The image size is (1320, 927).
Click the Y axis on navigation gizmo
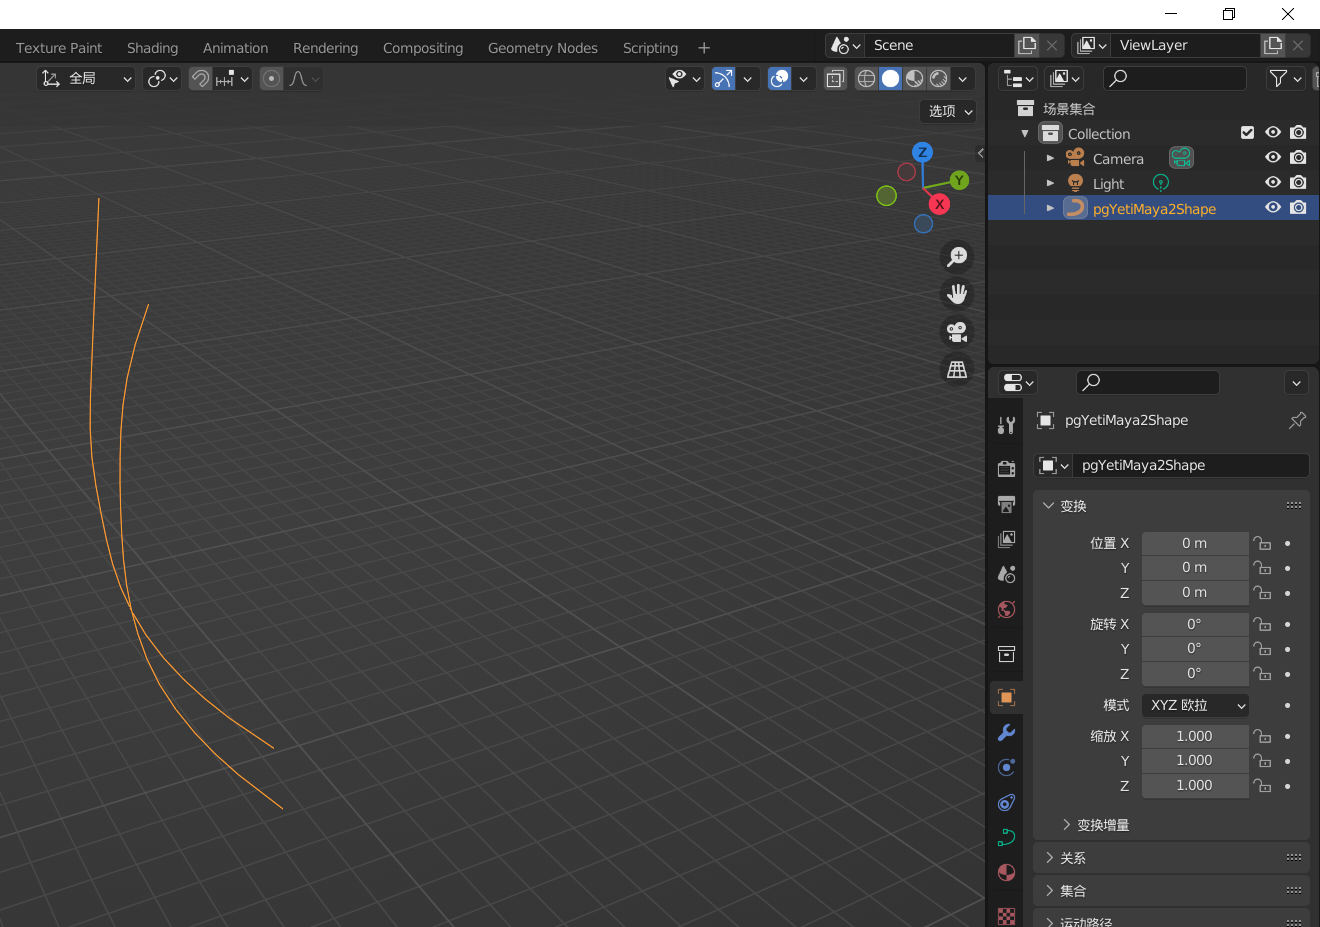click(959, 180)
